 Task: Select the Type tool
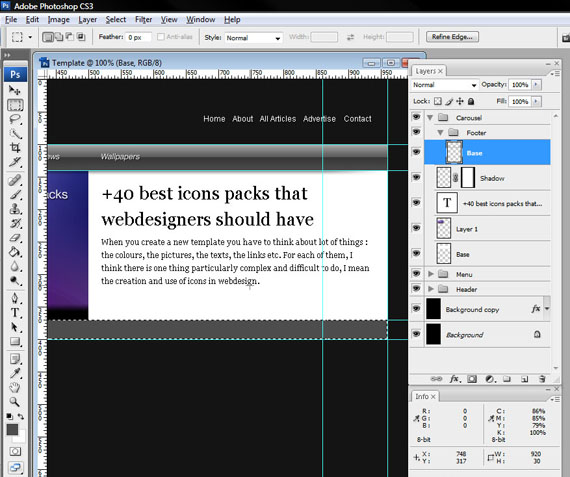15,313
